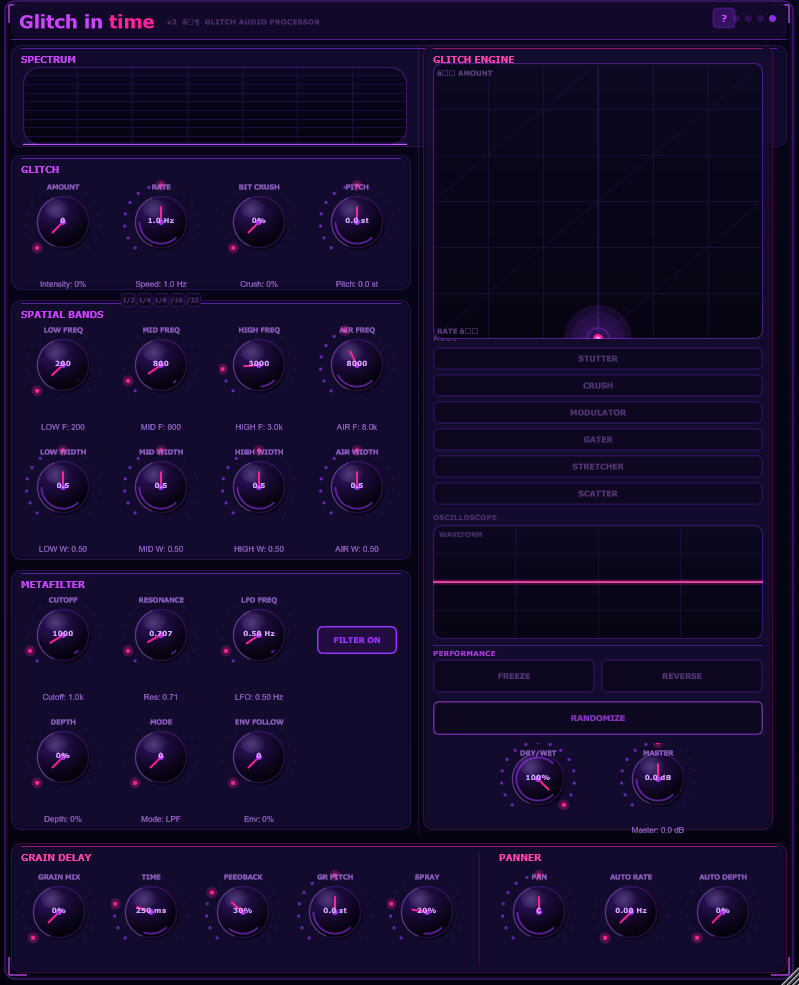Click the Glitch RATE knob

point(161,222)
